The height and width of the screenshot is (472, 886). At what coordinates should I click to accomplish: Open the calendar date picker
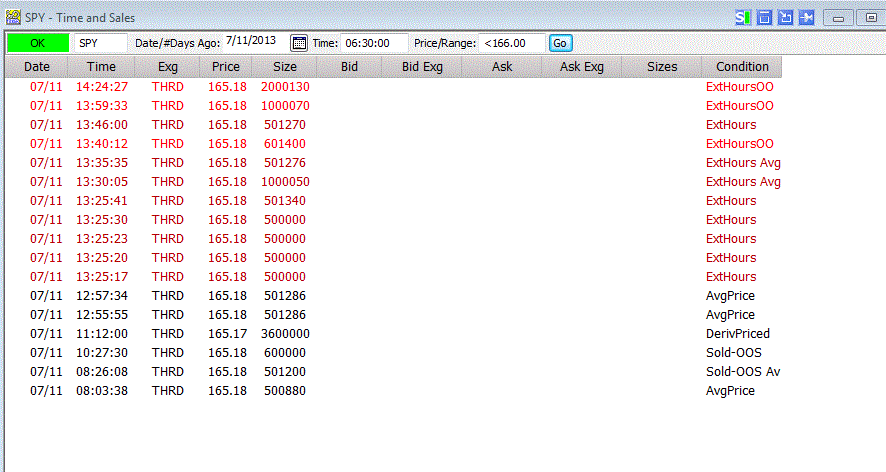pos(299,43)
